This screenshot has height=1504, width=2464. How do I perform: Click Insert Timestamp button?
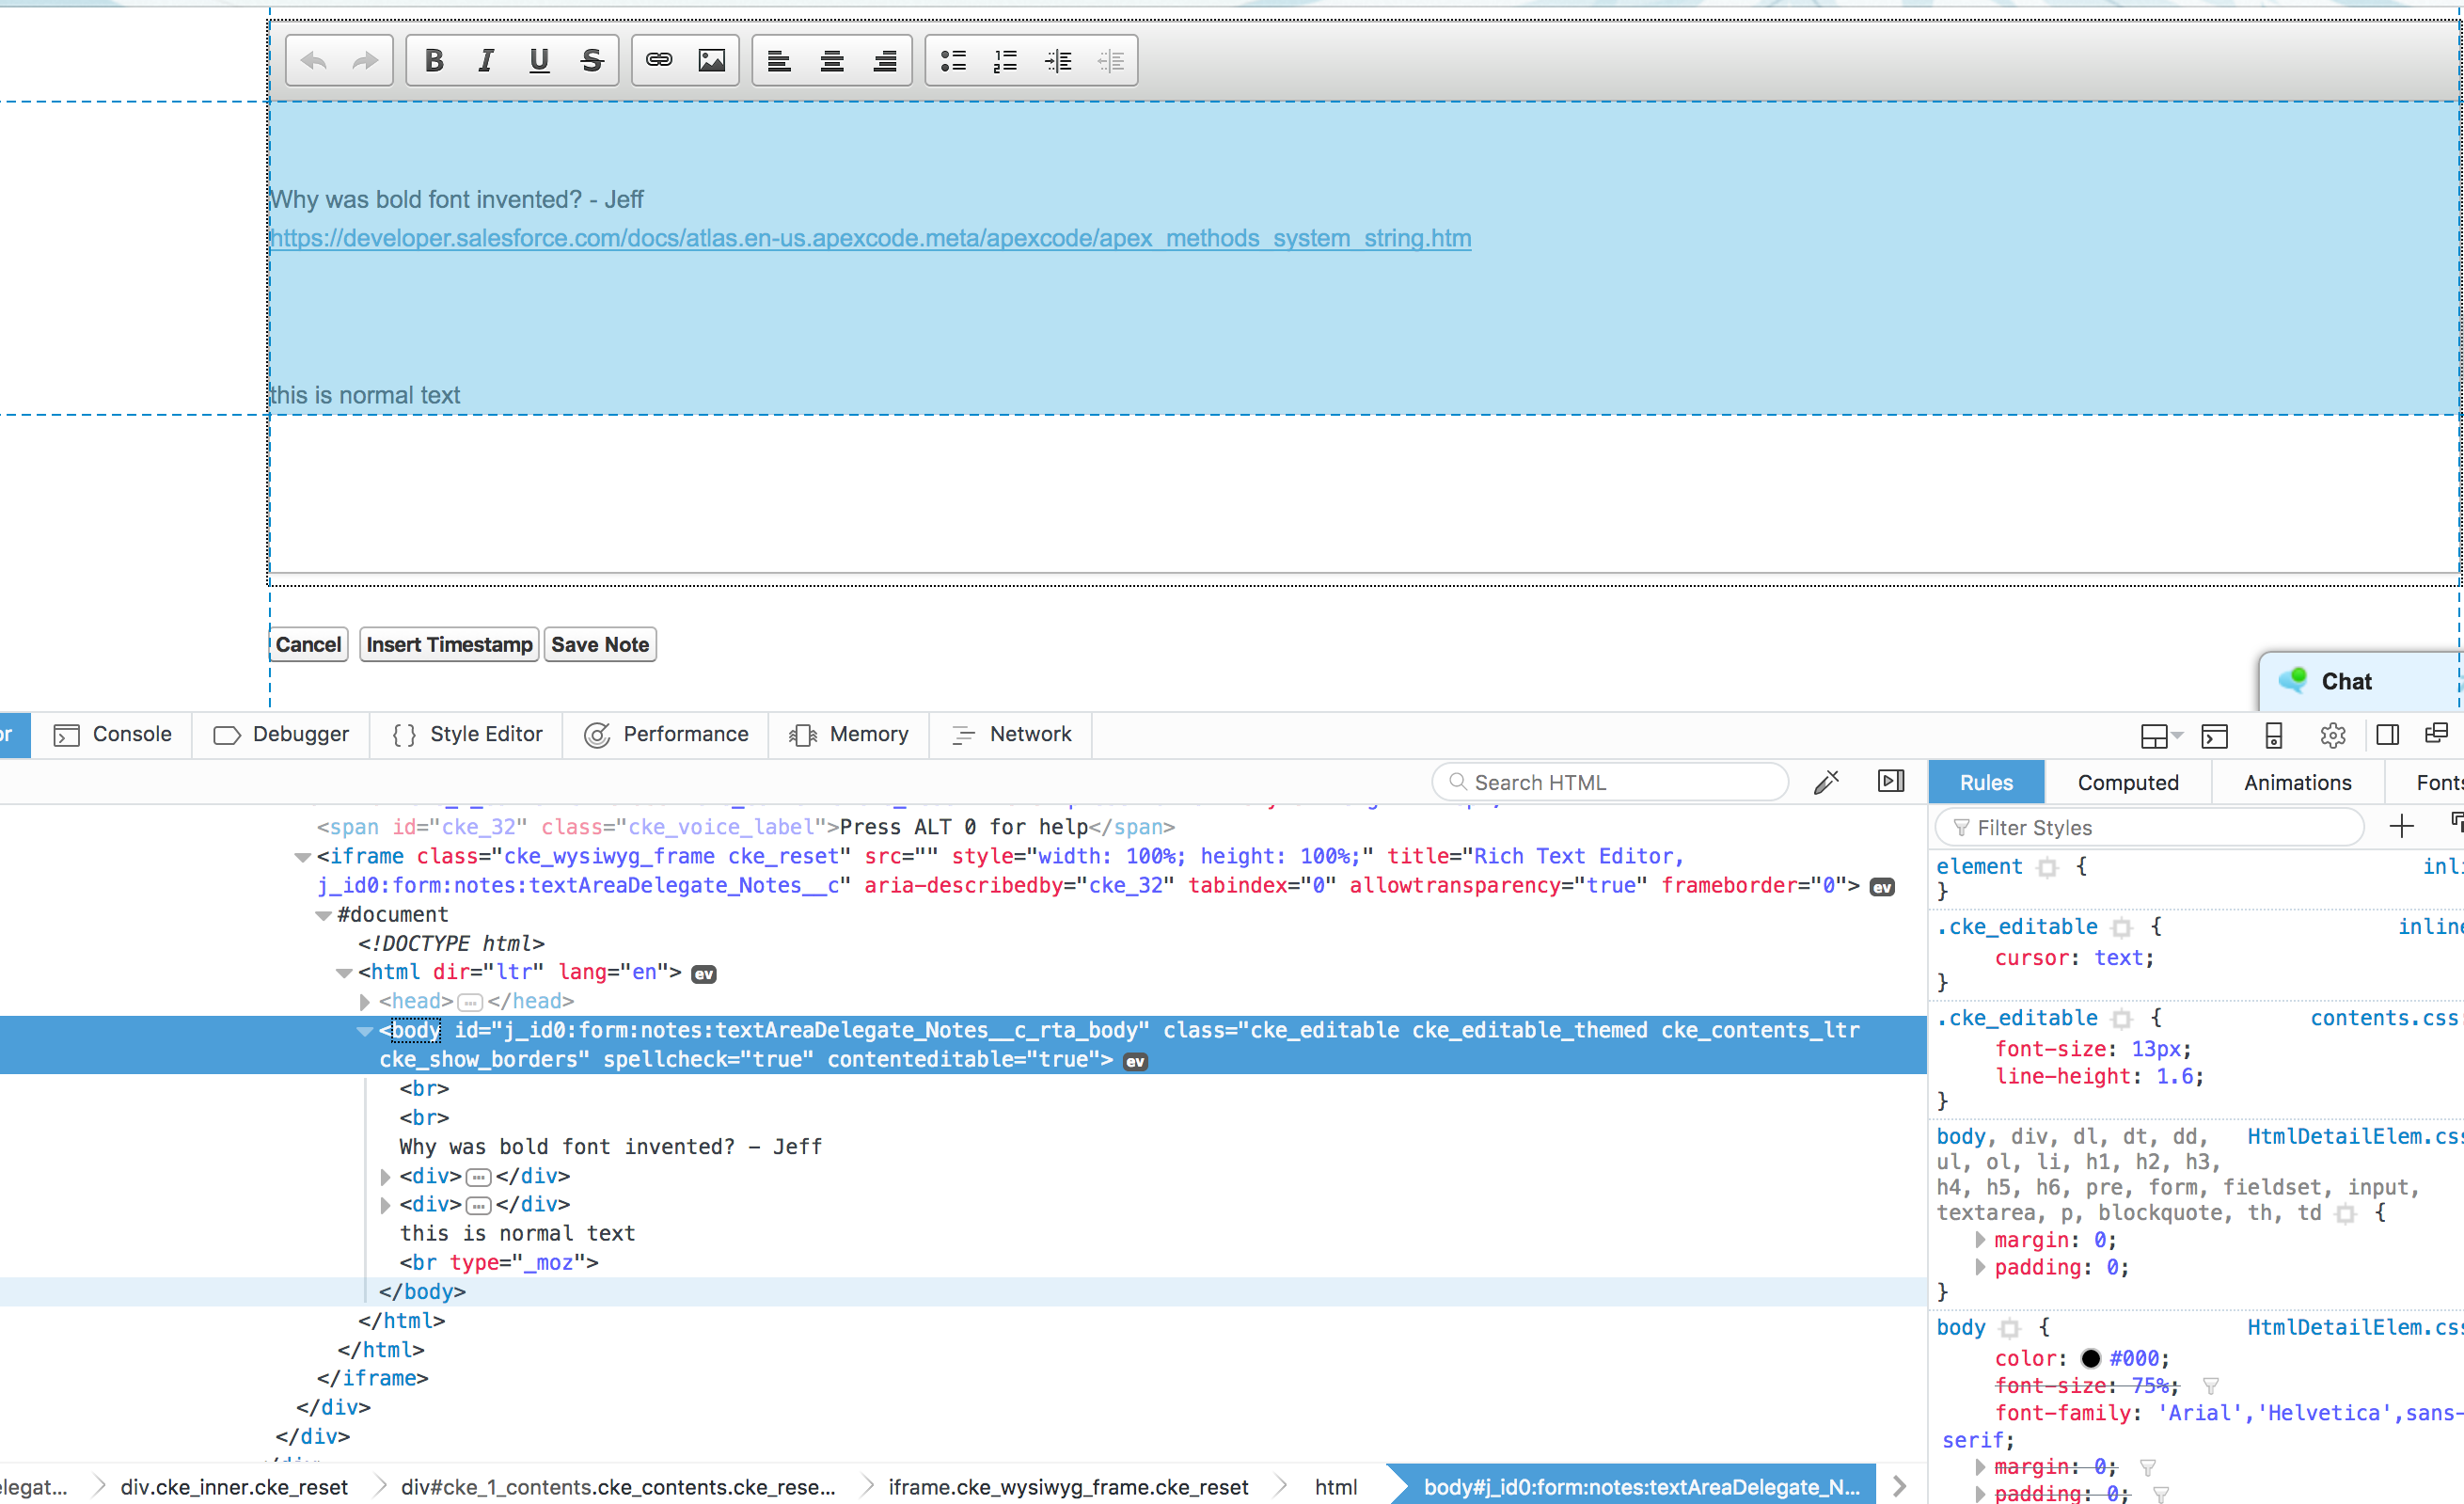click(449, 645)
